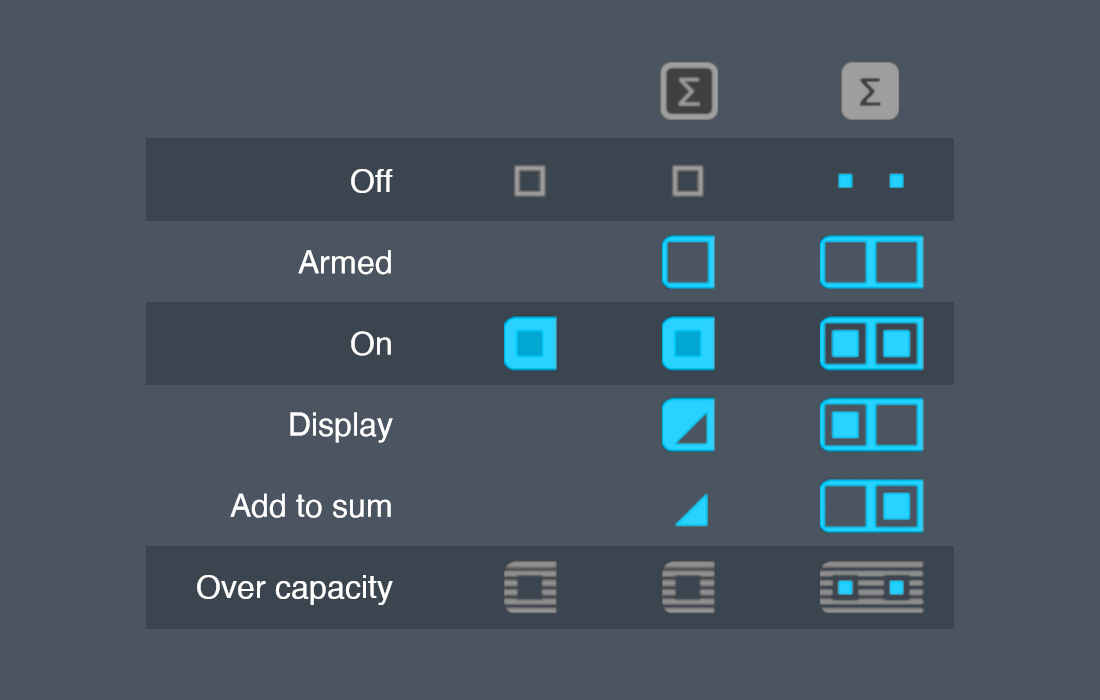1100x700 pixels.
Task: Click the Add to sum label
Action: [x=311, y=506]
